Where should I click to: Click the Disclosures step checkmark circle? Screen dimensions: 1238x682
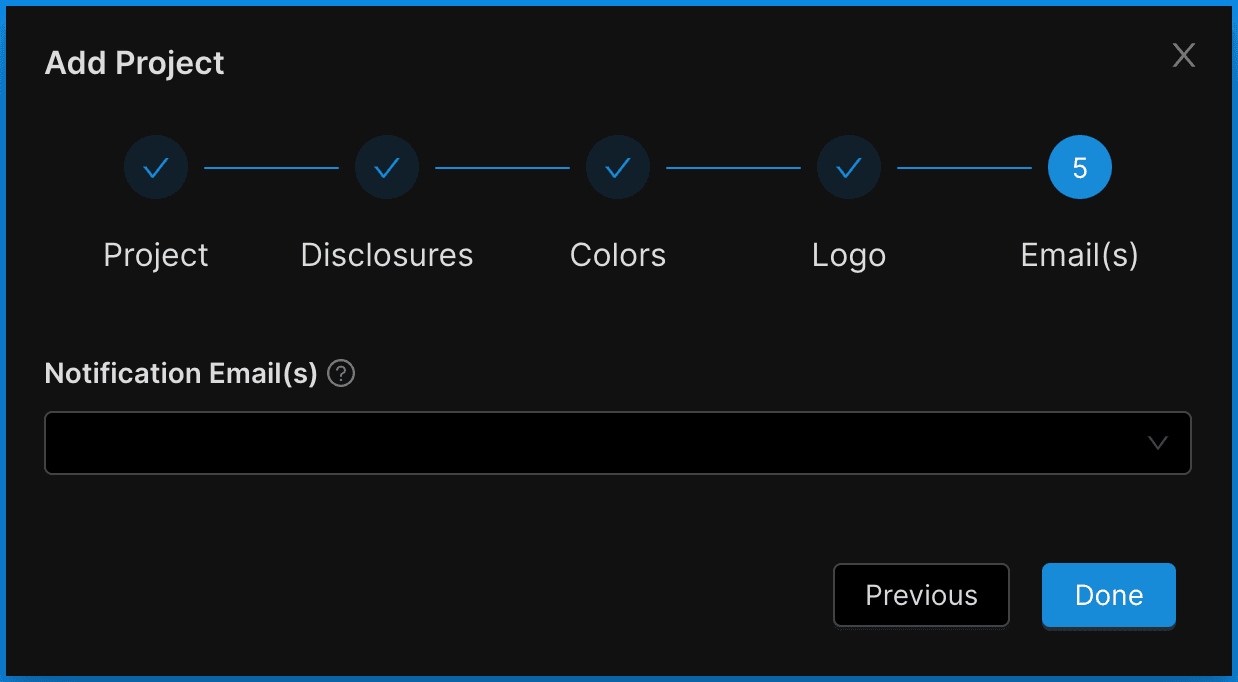(387, 168)
